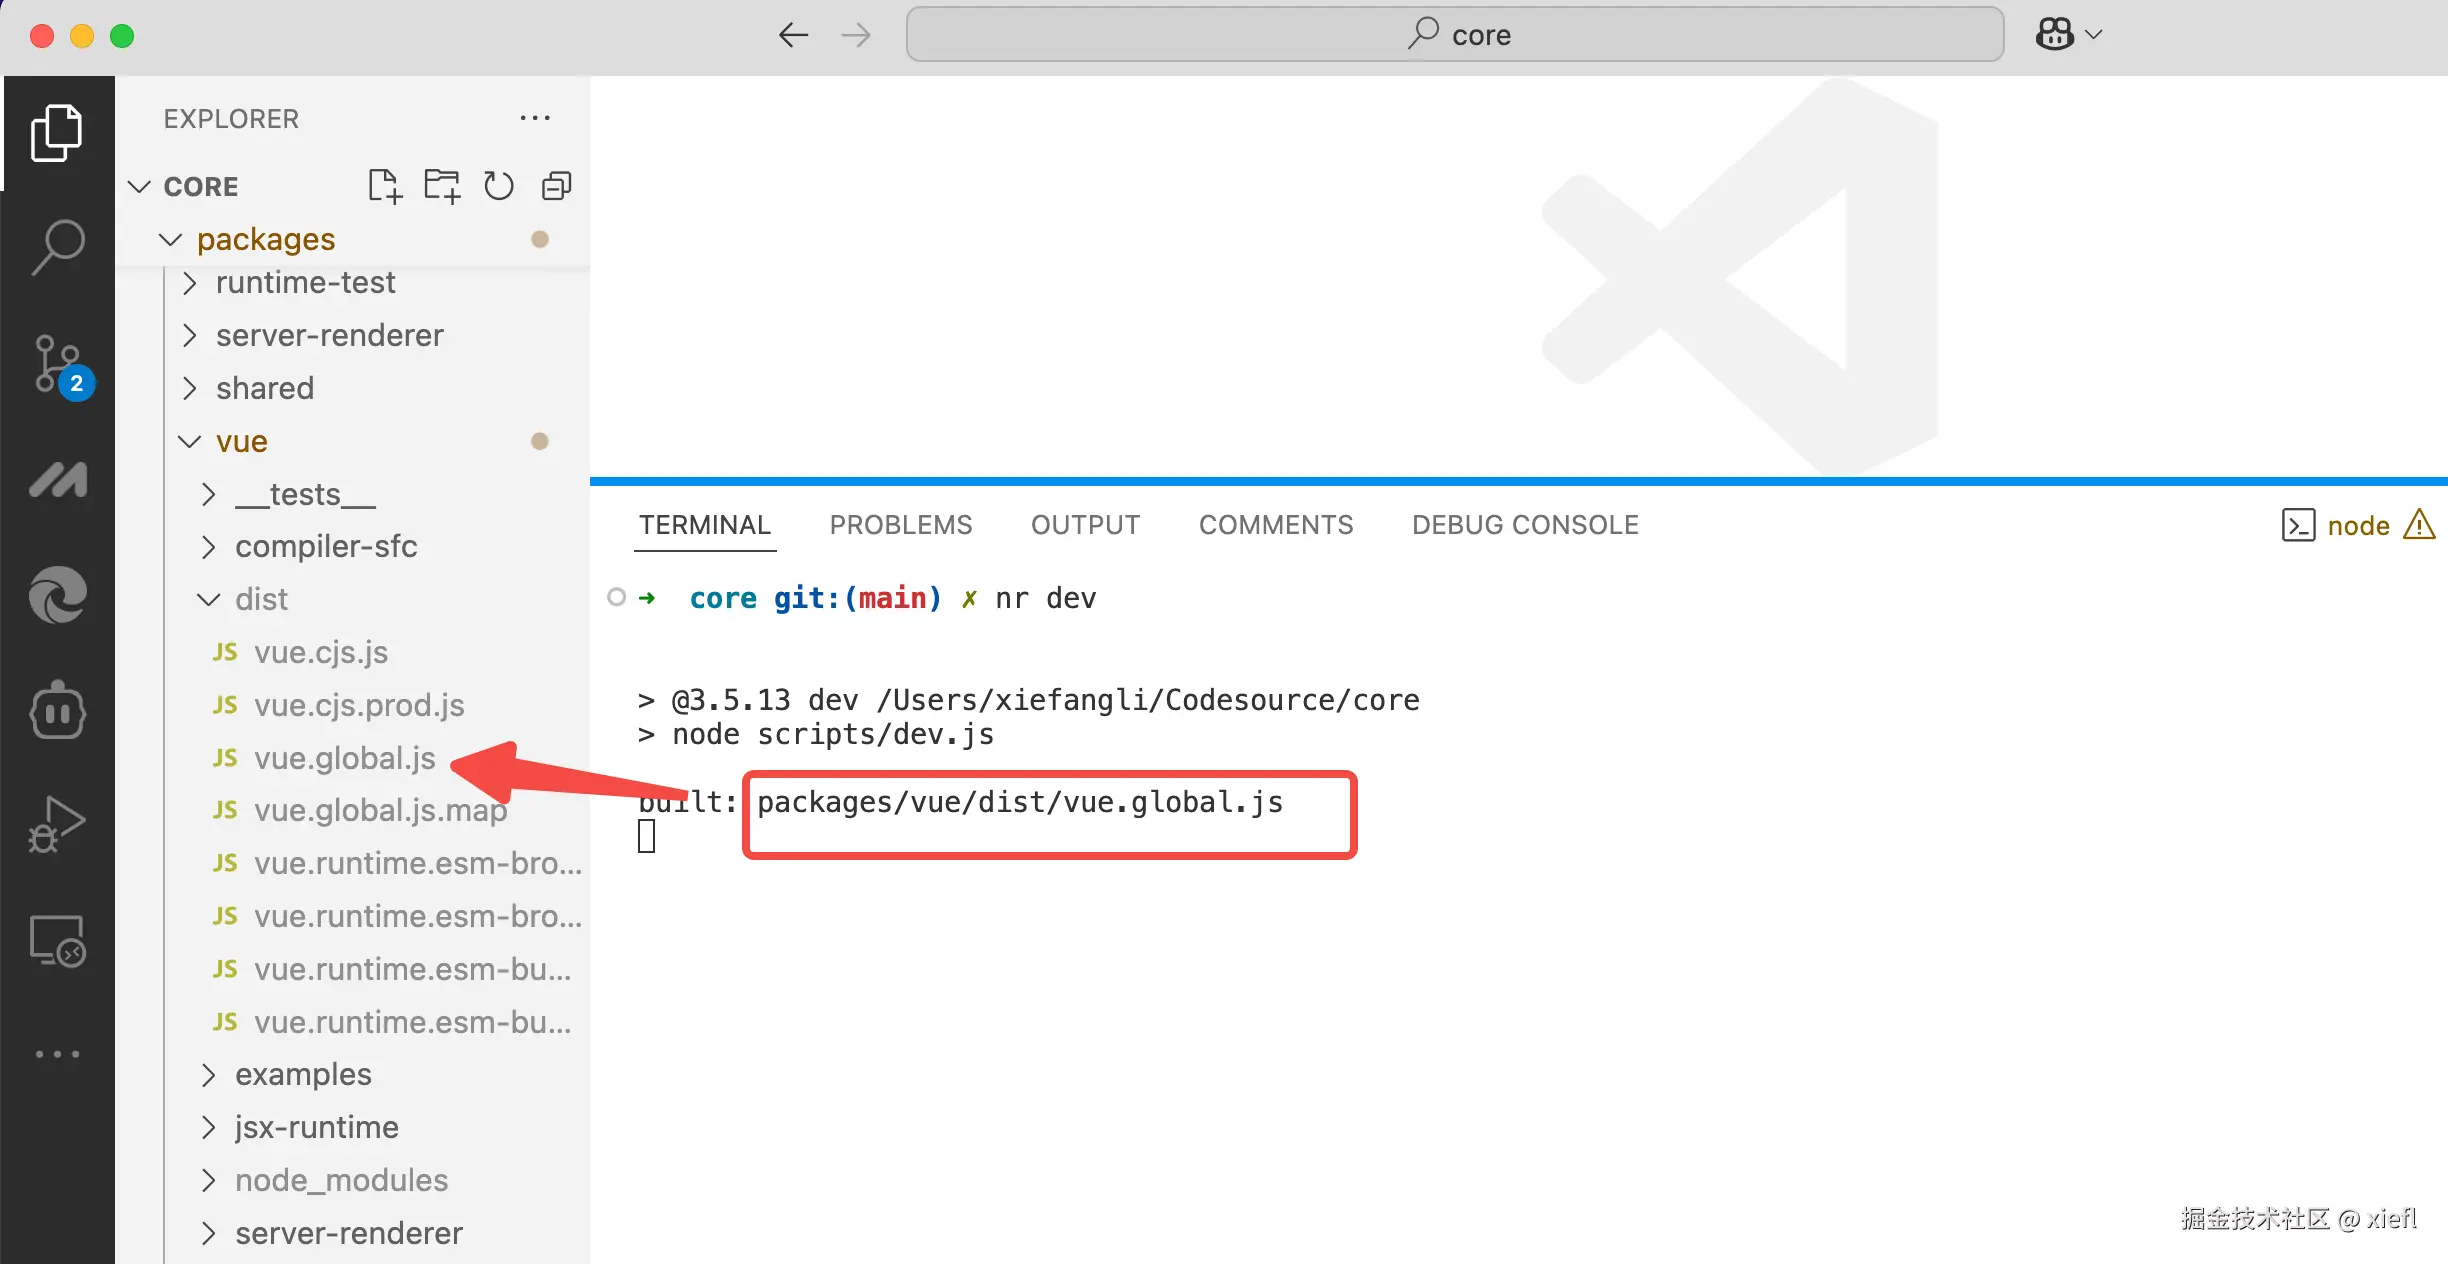Click the New Folder icon

pos(441,186)
